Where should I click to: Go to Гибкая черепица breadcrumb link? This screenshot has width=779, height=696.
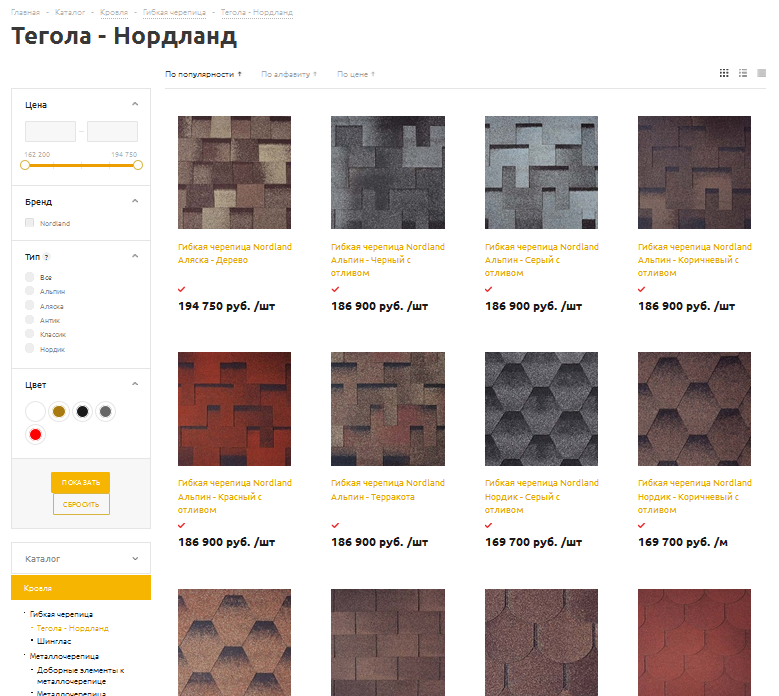174,12
